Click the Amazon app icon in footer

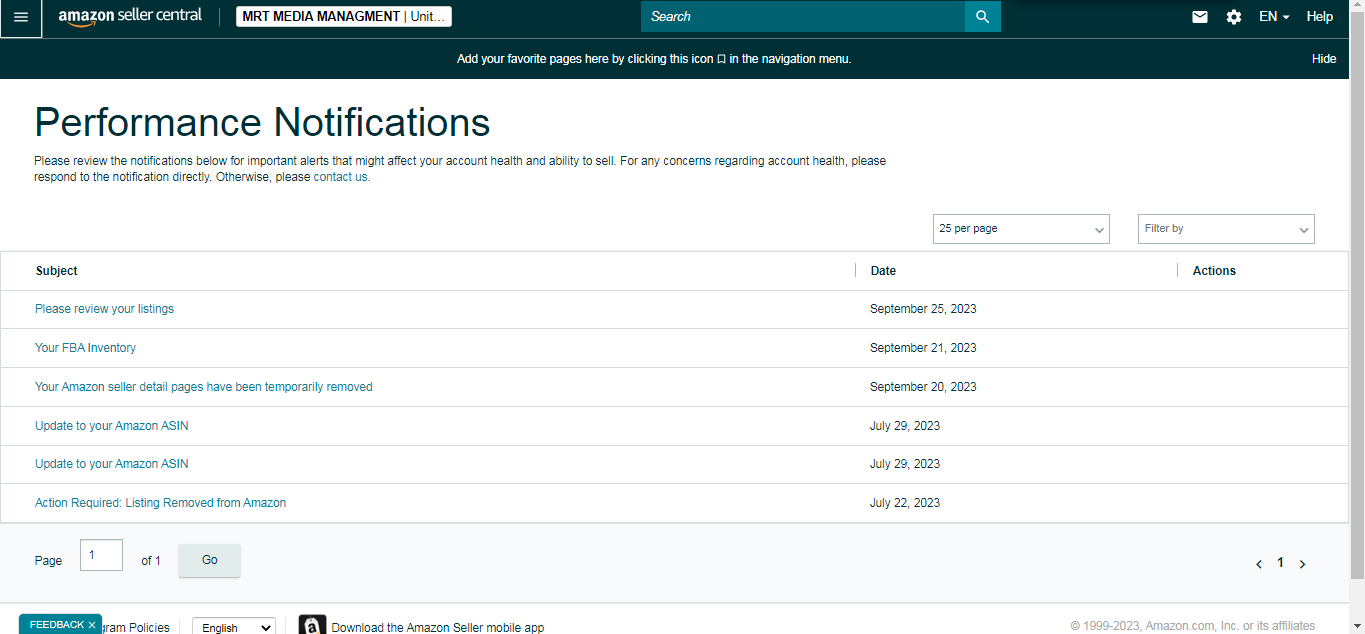[312, 626]
